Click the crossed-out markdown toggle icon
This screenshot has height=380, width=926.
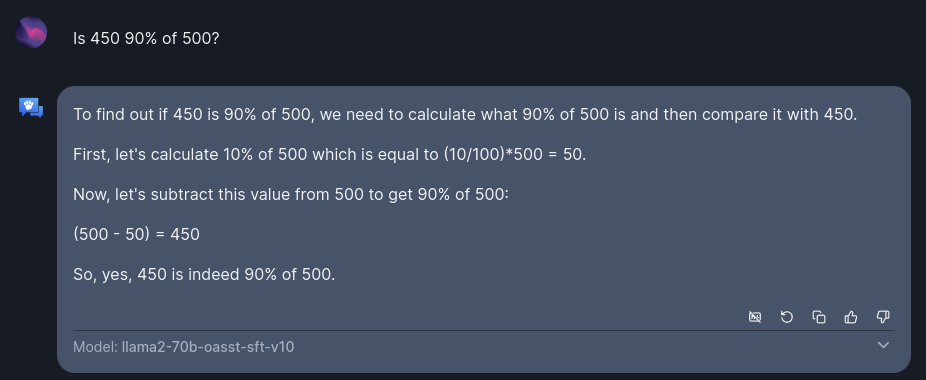[755, 317]
